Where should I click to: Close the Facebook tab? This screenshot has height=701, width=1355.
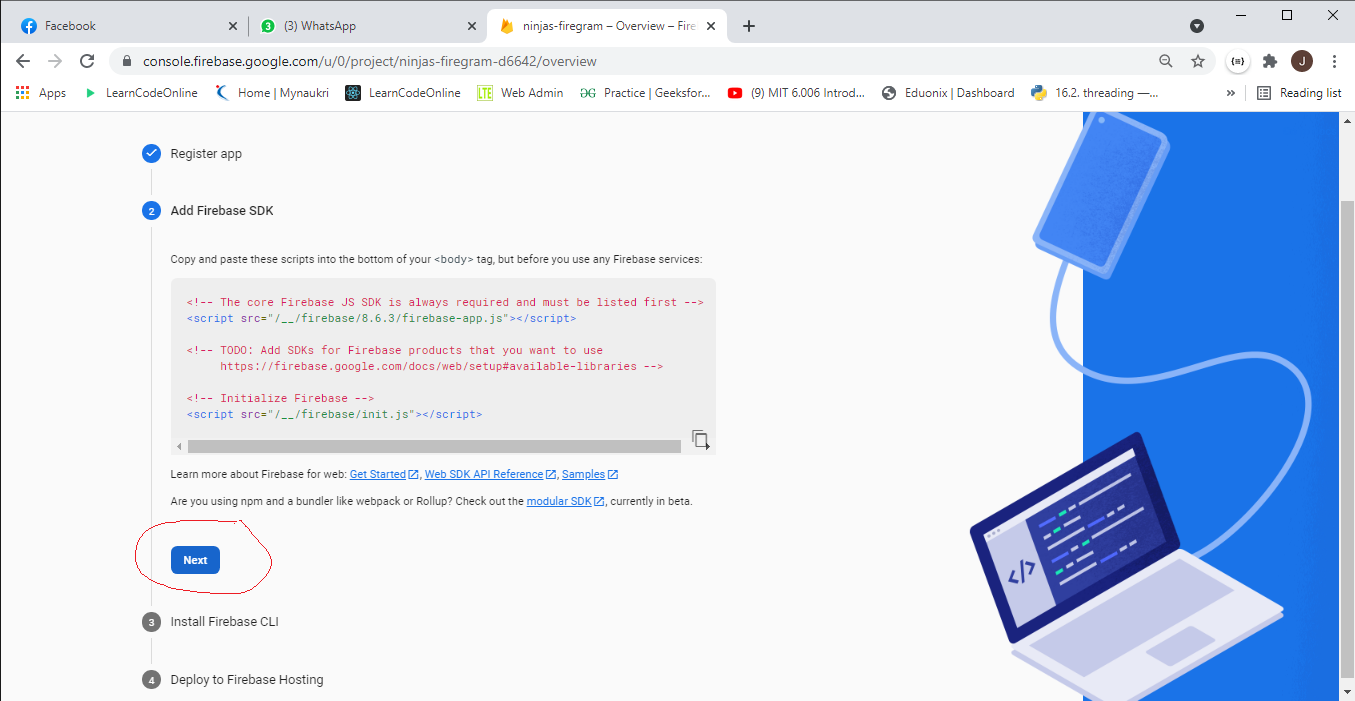[x=233, y=26]
